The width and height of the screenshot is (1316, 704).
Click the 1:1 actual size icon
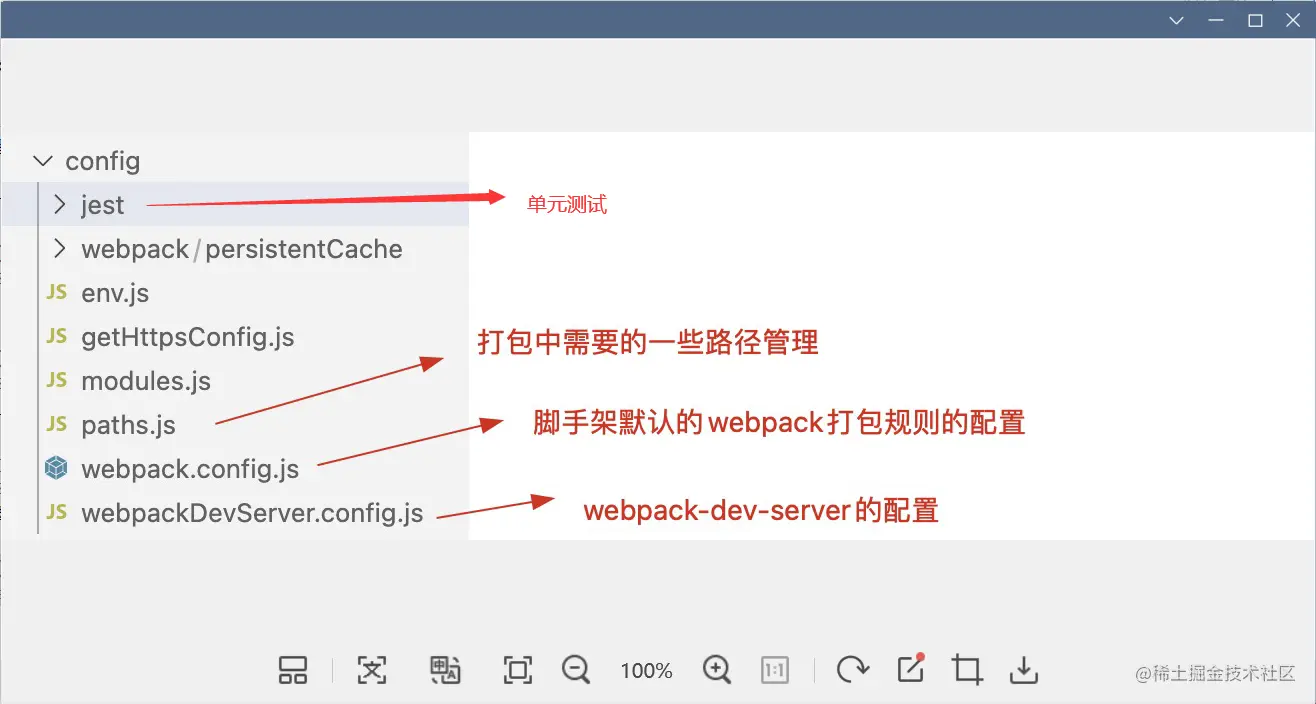(x=775, y=670)
